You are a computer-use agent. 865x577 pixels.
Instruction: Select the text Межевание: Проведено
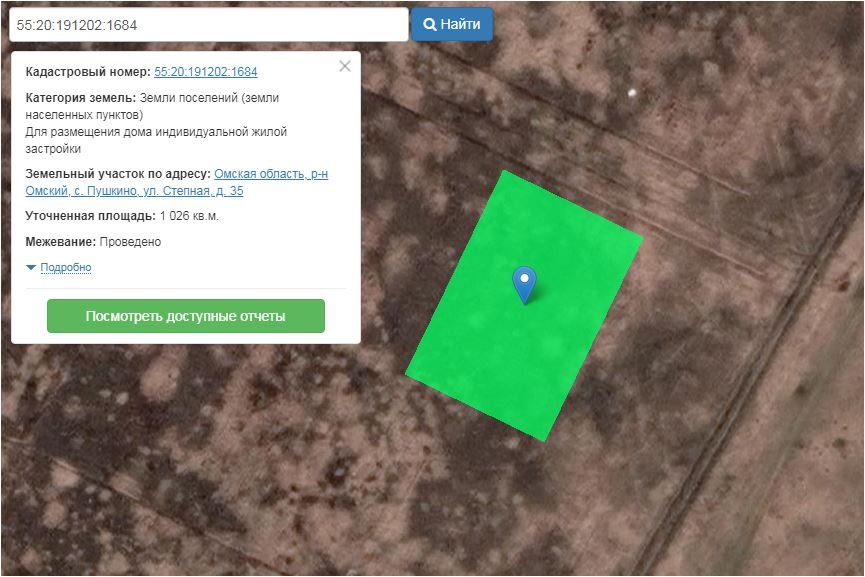point(93,242)
